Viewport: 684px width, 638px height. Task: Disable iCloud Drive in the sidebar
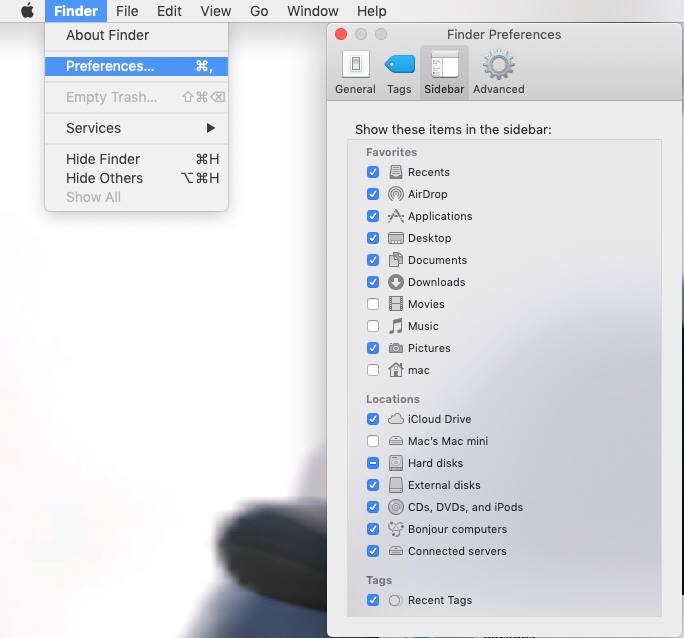pos(373,419)
